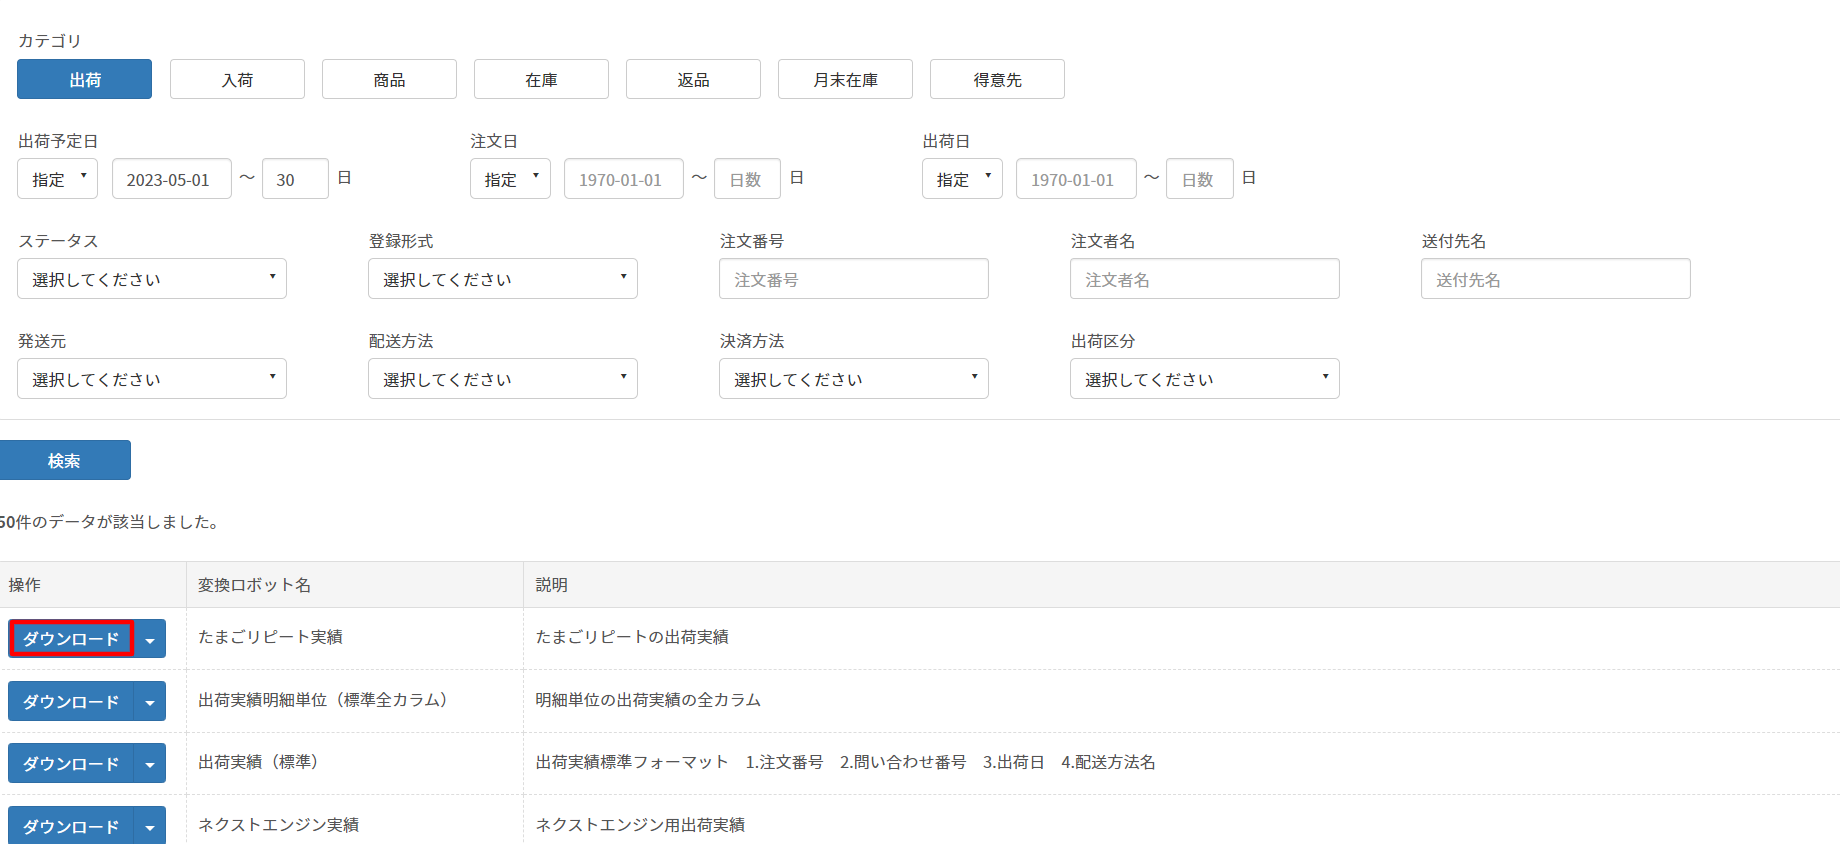
Task: Click the ネクストエンジン実績 robot name
Action: point(278,824)
